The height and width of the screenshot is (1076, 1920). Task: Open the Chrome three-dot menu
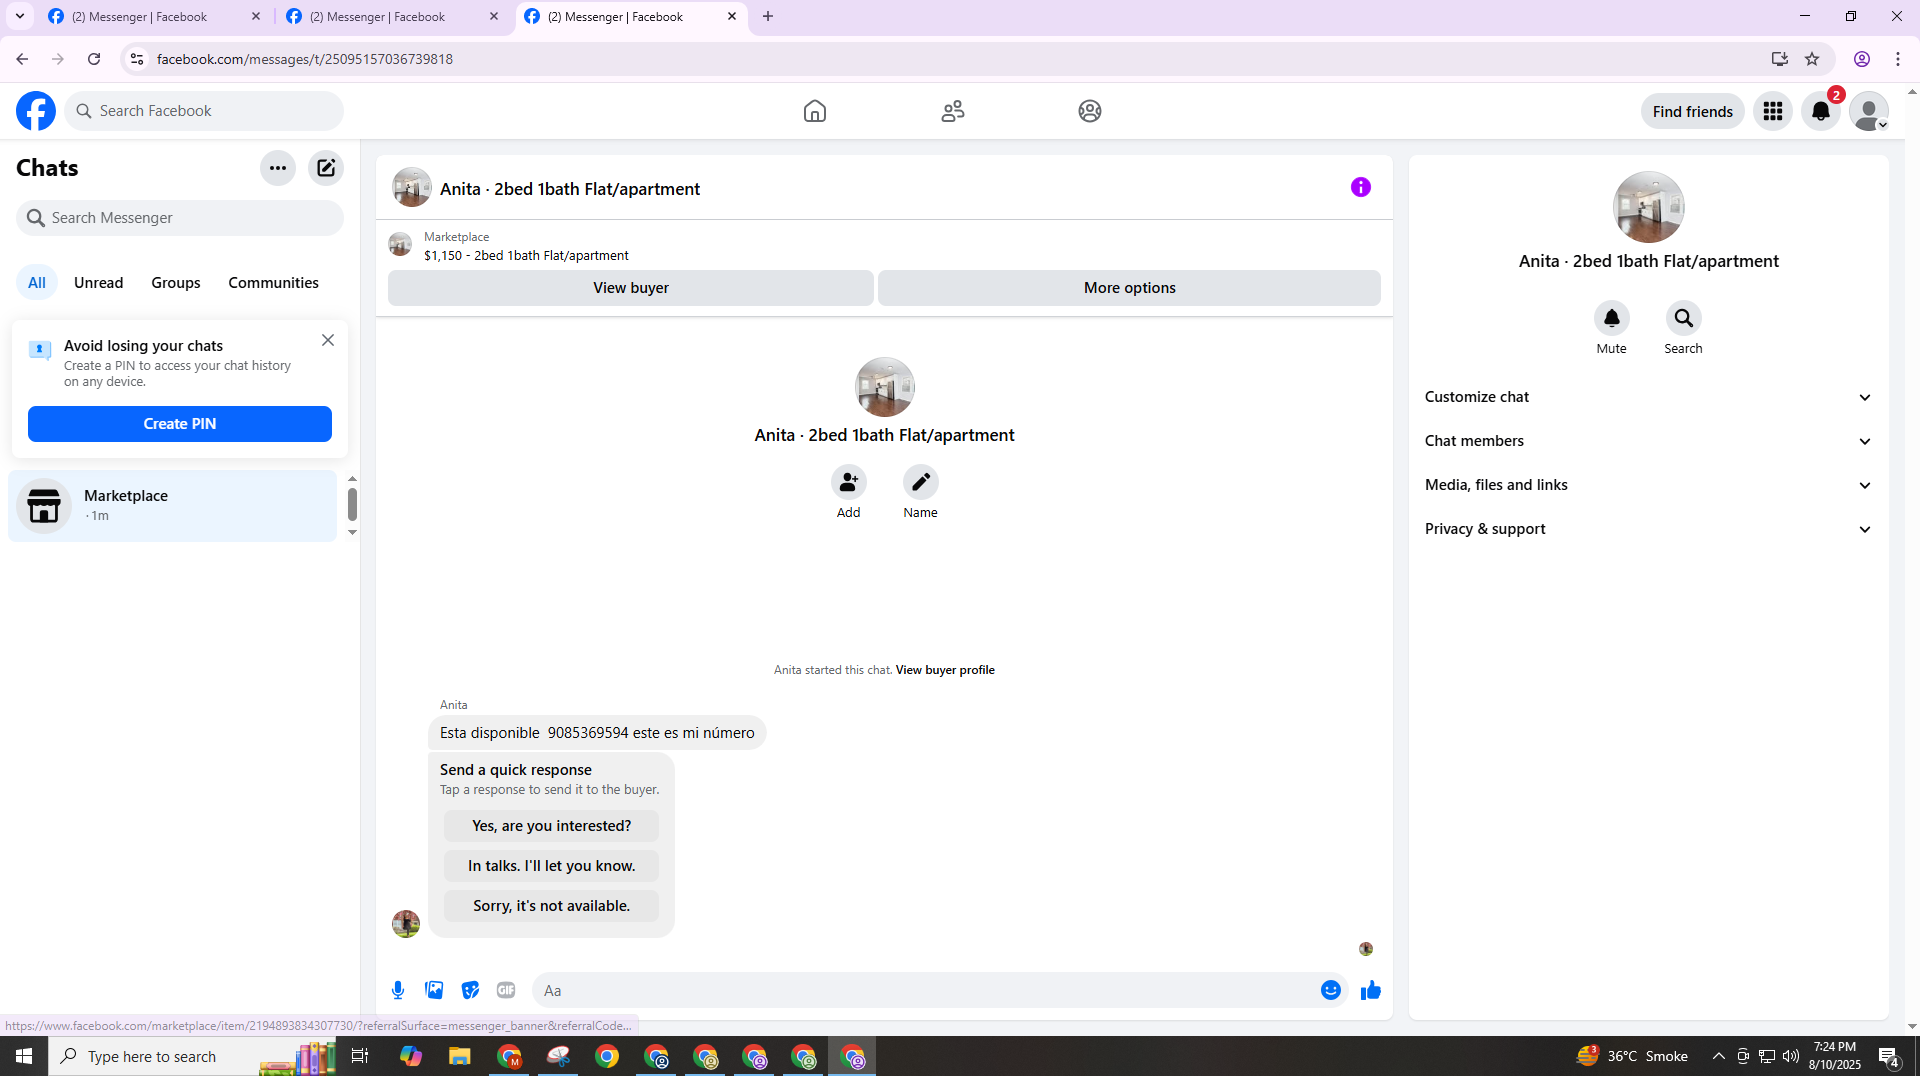click(1897, 59)
